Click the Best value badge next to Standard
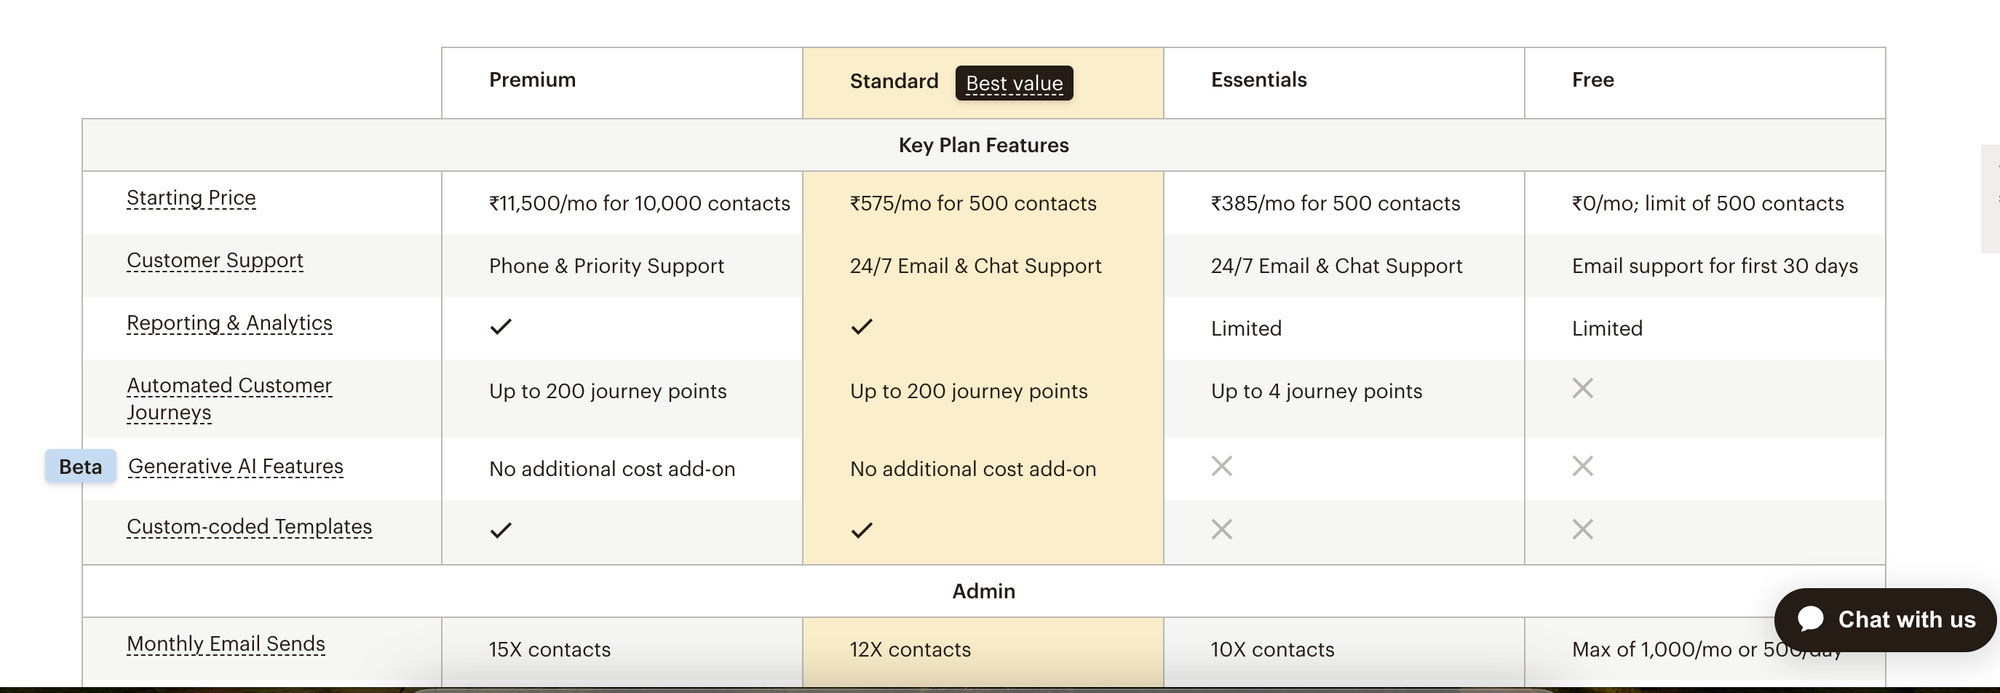Viewport: 2000px width, 693px height. 1014,84
